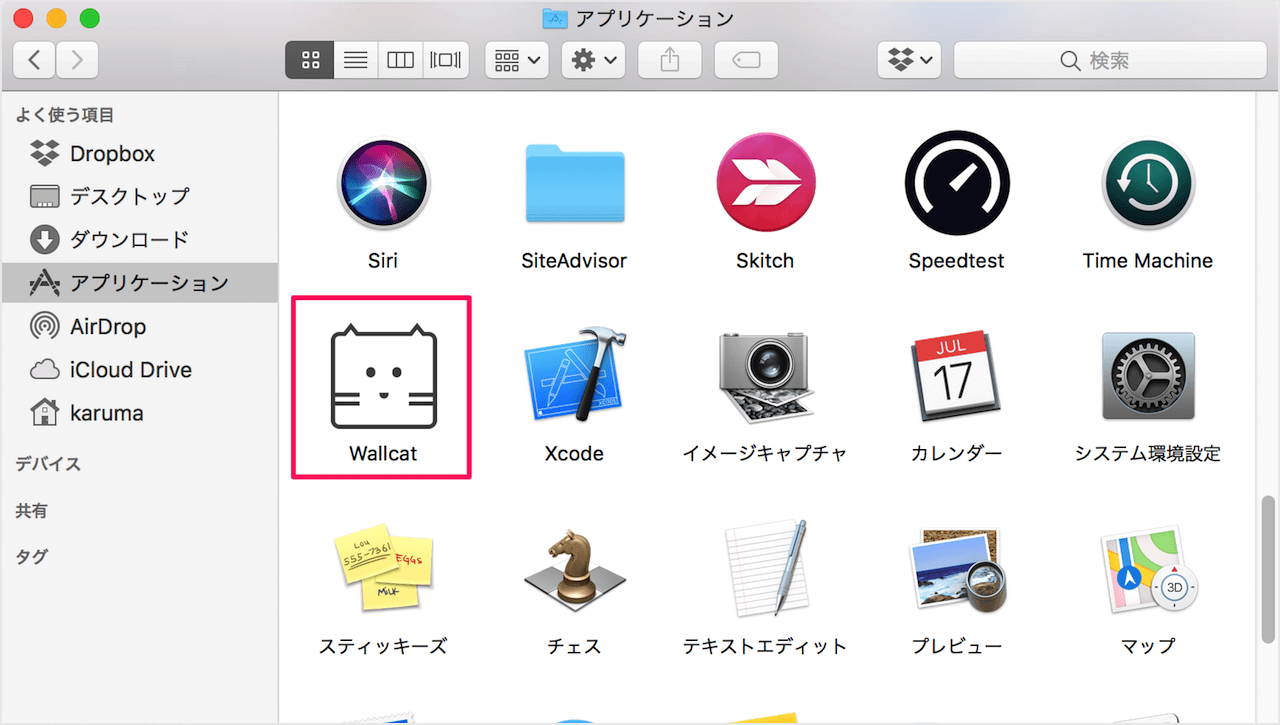The width and height of the screenshot is (1280, 725).
Task: Click the イメージキャプチャ name label
Action: point(765,453)
